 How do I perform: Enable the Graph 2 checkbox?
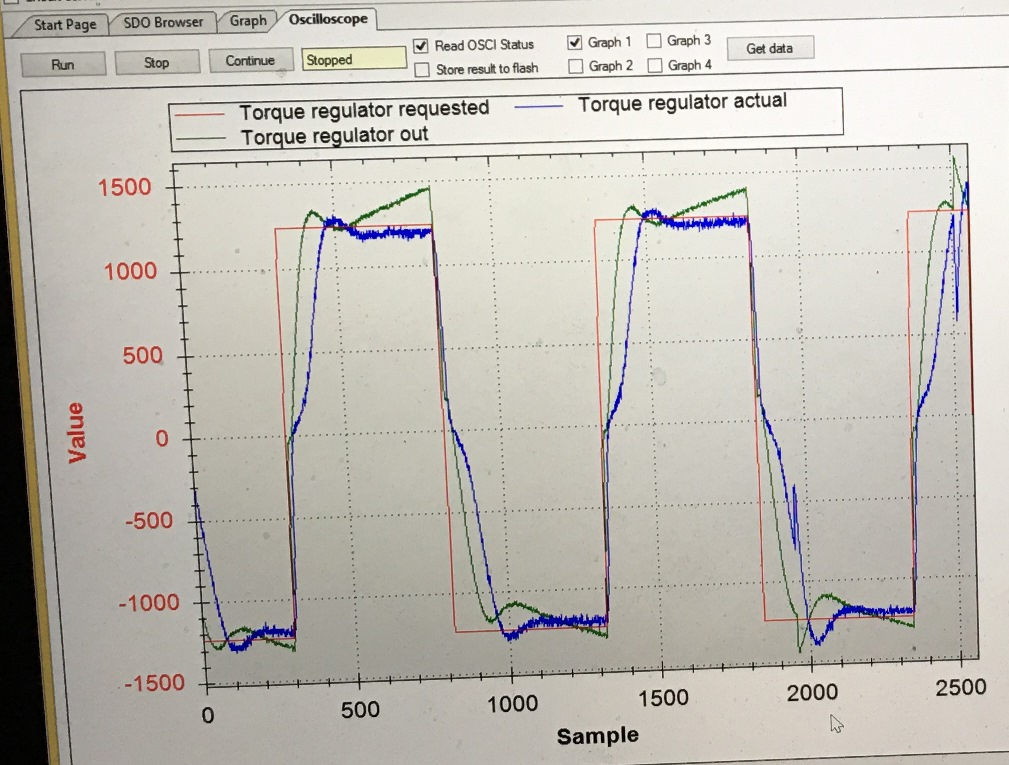(576, 67)
